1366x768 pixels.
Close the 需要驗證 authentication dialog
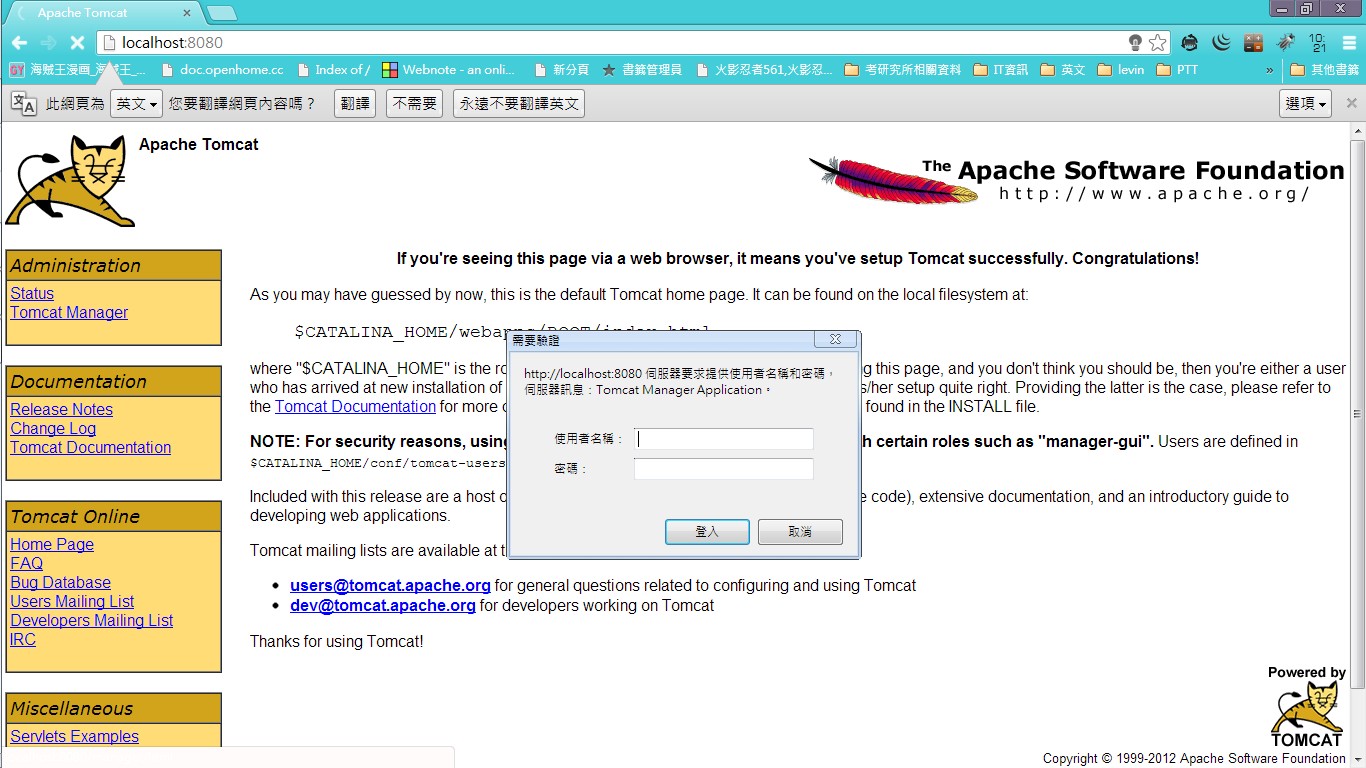click(x=835, y=339)
